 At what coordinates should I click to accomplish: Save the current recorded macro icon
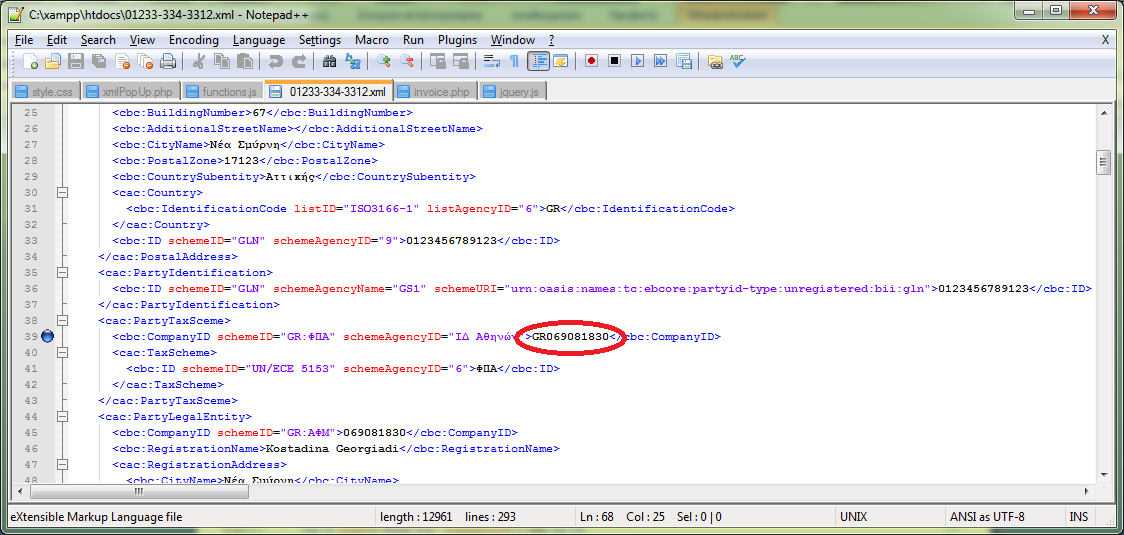point(683,62)
